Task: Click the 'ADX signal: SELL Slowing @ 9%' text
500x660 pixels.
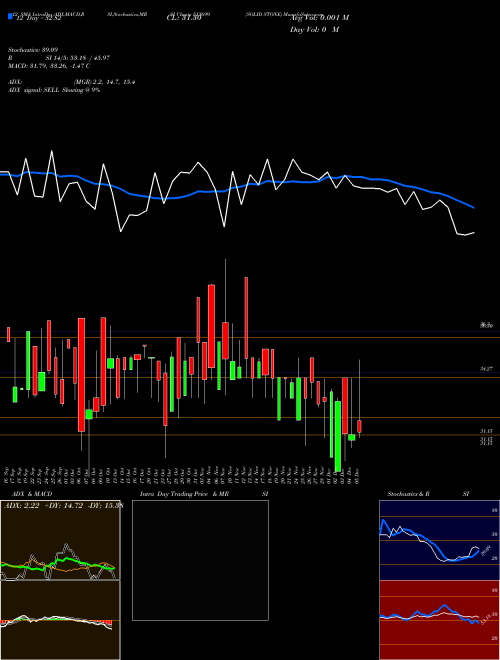Action: click(x=54, y=90)
